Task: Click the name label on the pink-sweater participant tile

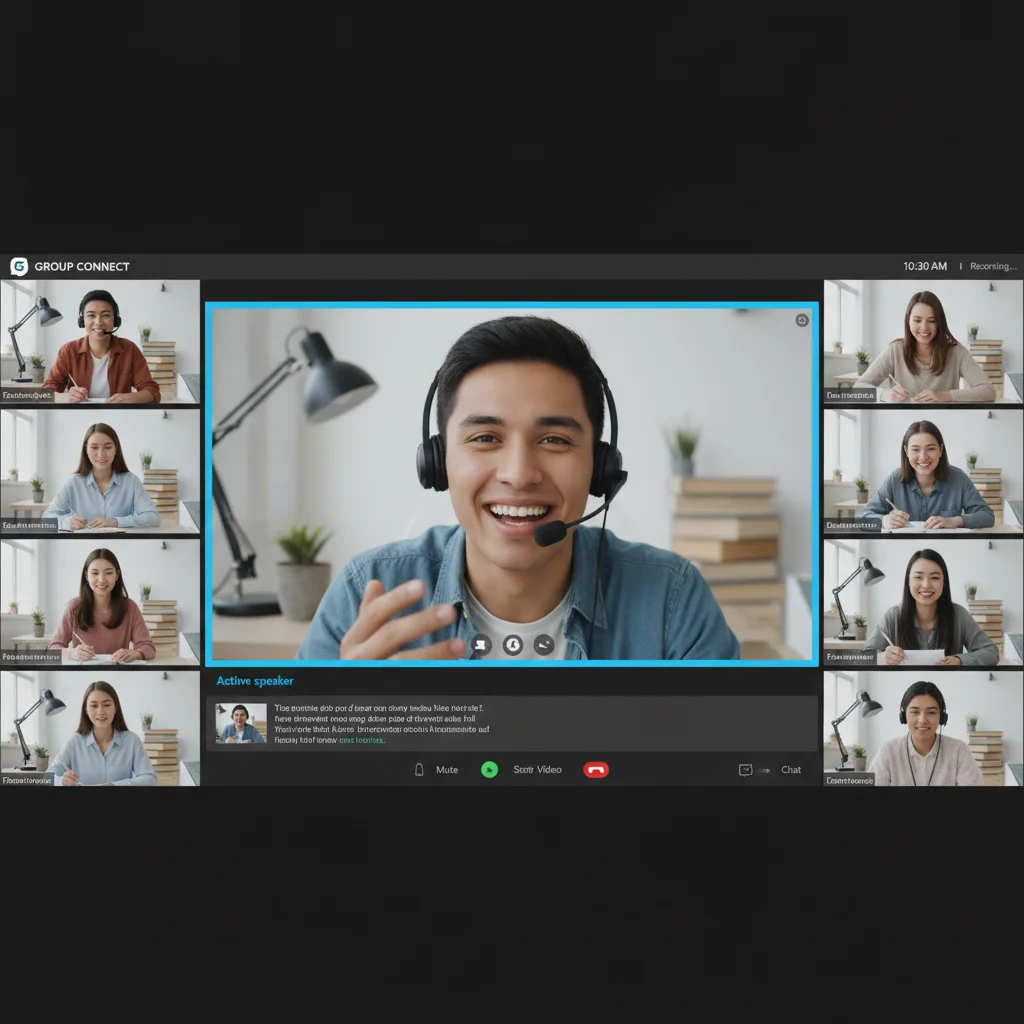Action: pyautogui.click(x=31, y=656)
